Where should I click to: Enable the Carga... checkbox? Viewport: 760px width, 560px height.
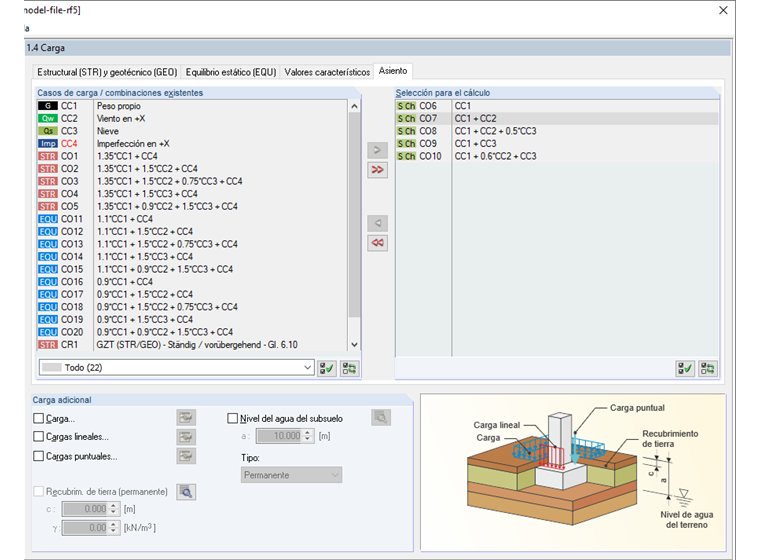(39, 418)
